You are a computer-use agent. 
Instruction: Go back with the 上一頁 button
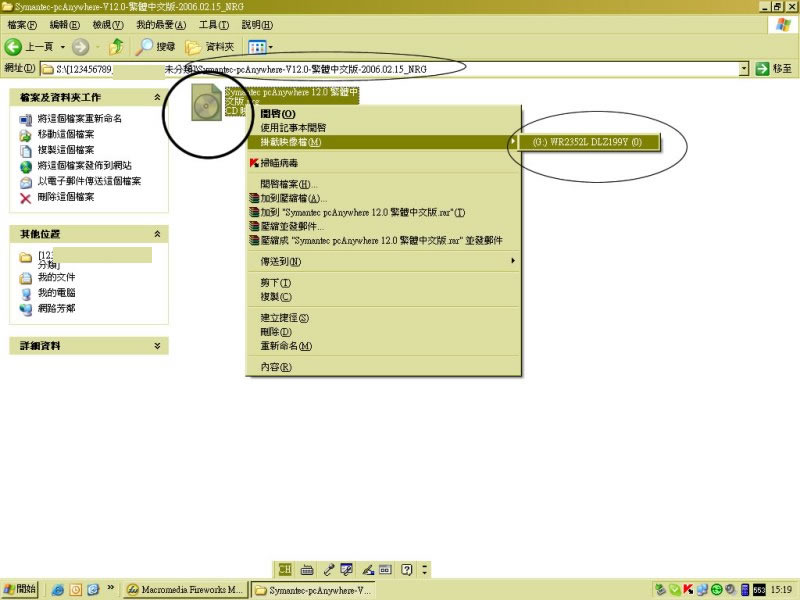[30, 47]
